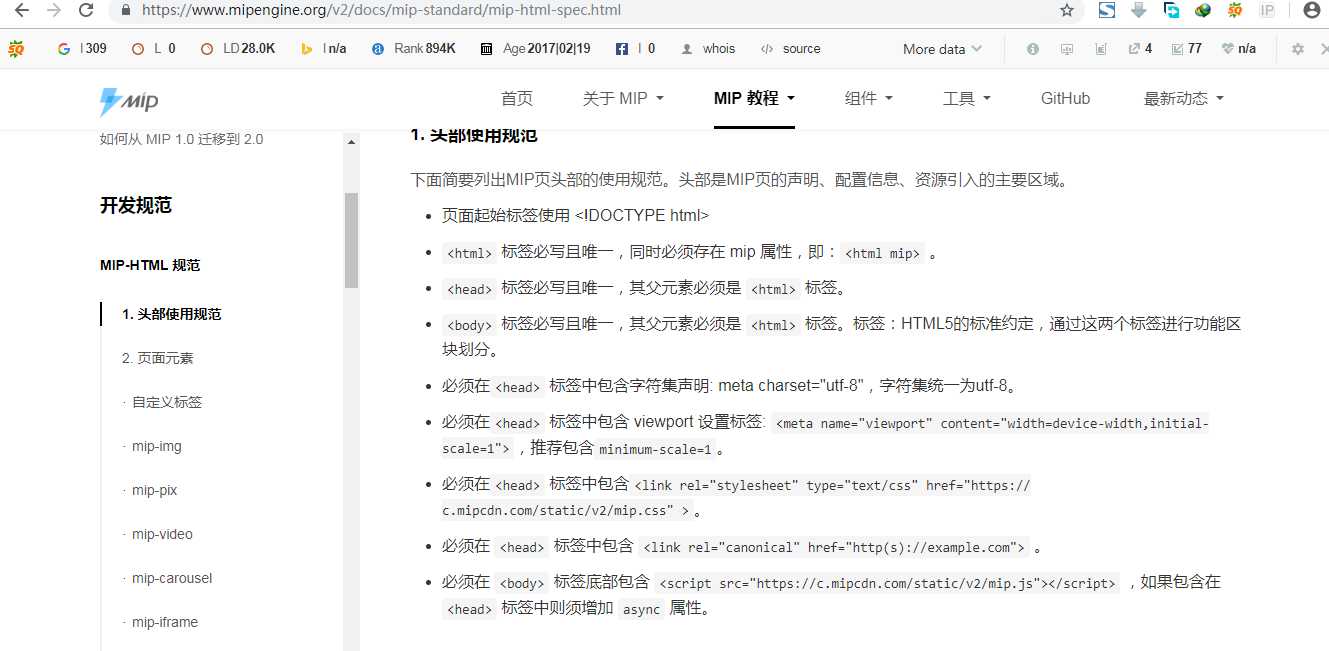Click the sidebar scrollbar thumb
Viewport: 1329px width, 651px height.
coord(351,240)
